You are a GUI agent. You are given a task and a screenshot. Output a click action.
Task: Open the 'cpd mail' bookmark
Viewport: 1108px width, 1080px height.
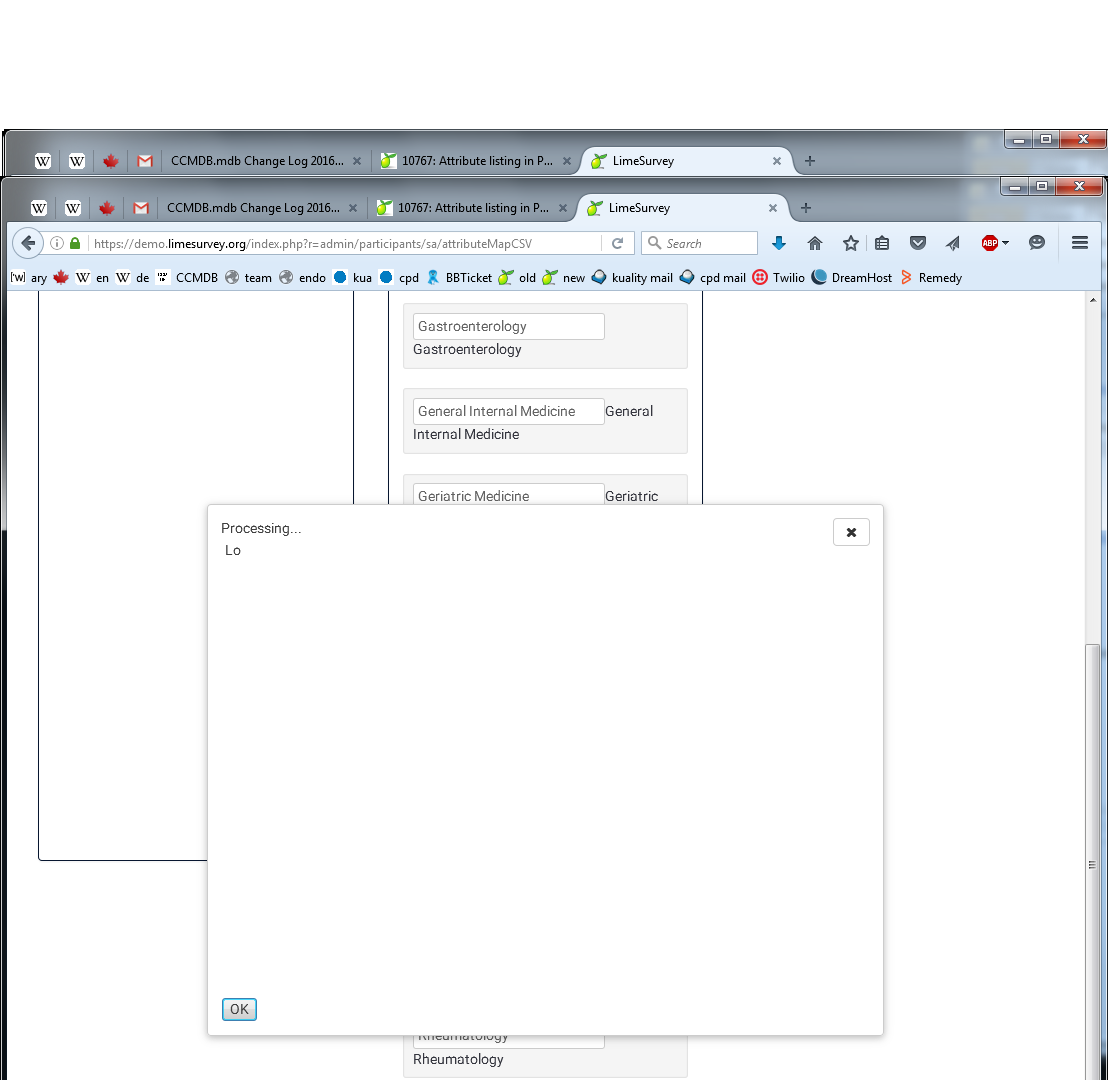712,278
